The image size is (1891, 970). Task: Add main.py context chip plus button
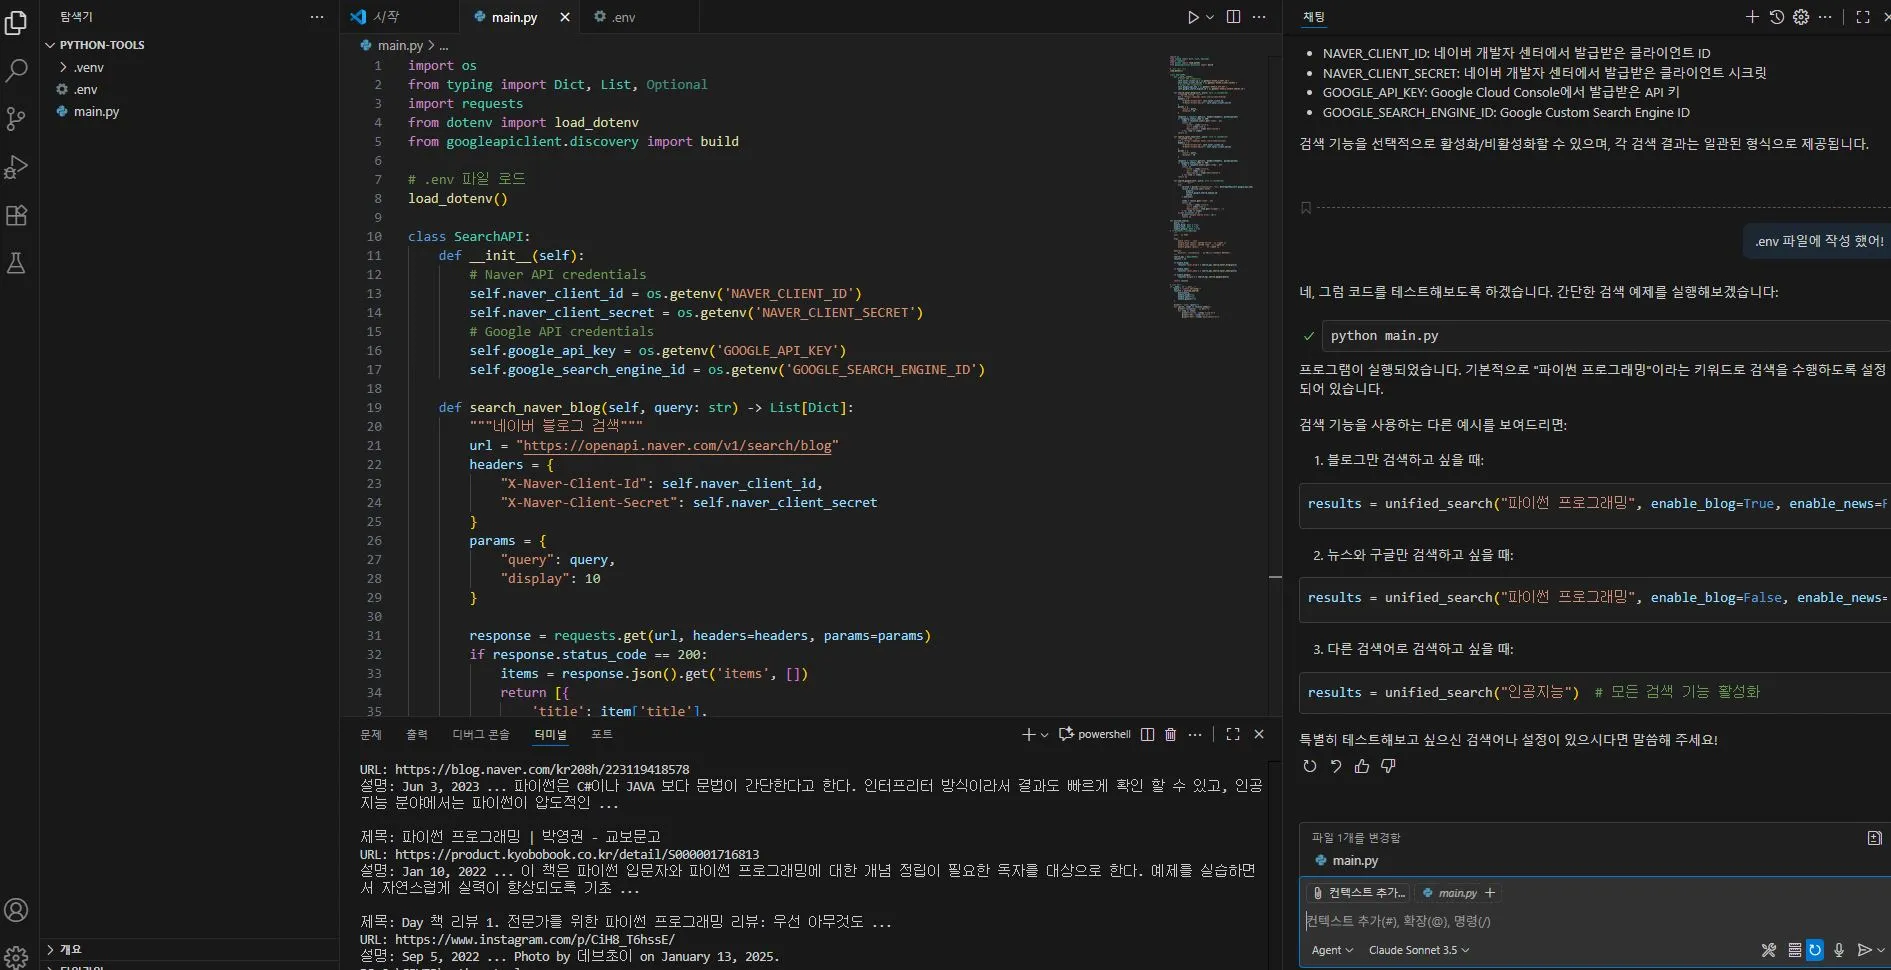tap(1490, 893)
